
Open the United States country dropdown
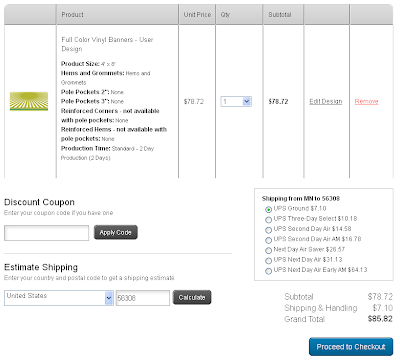59,298
